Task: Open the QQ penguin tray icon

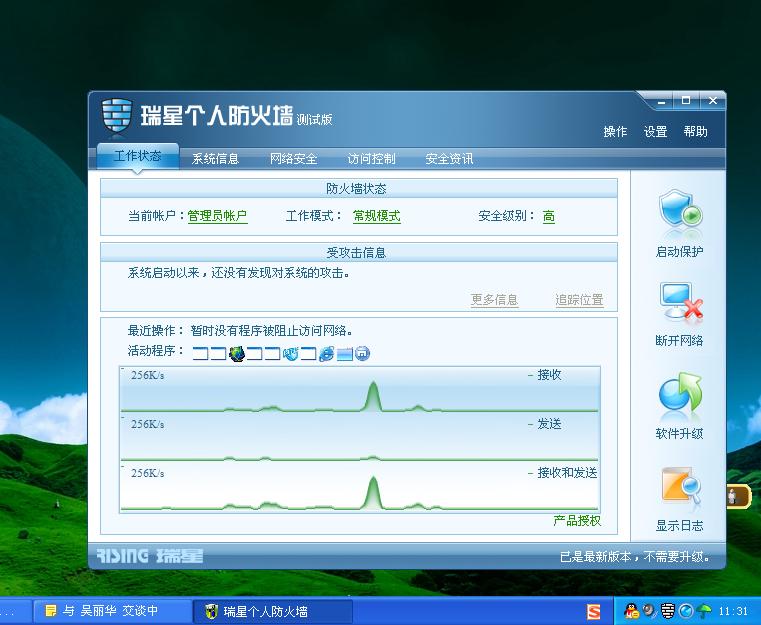Action: [631, 611]
